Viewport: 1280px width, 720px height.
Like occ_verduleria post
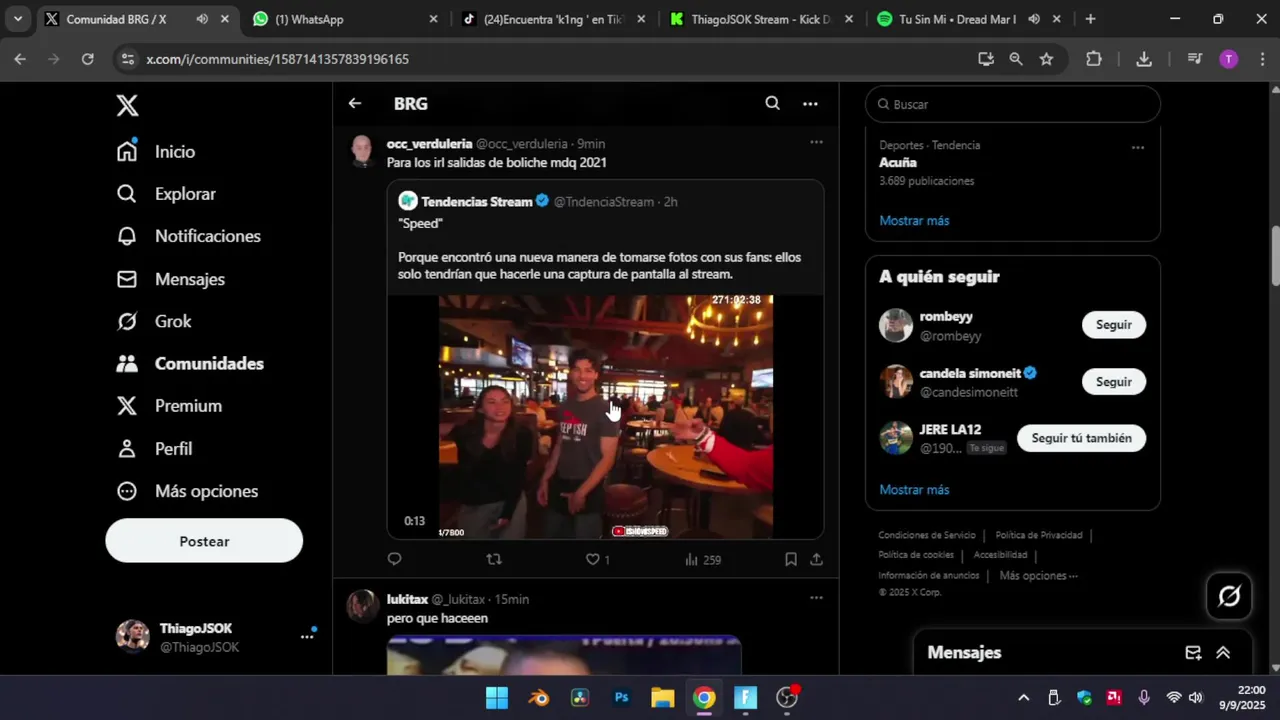tap(592, 560)
